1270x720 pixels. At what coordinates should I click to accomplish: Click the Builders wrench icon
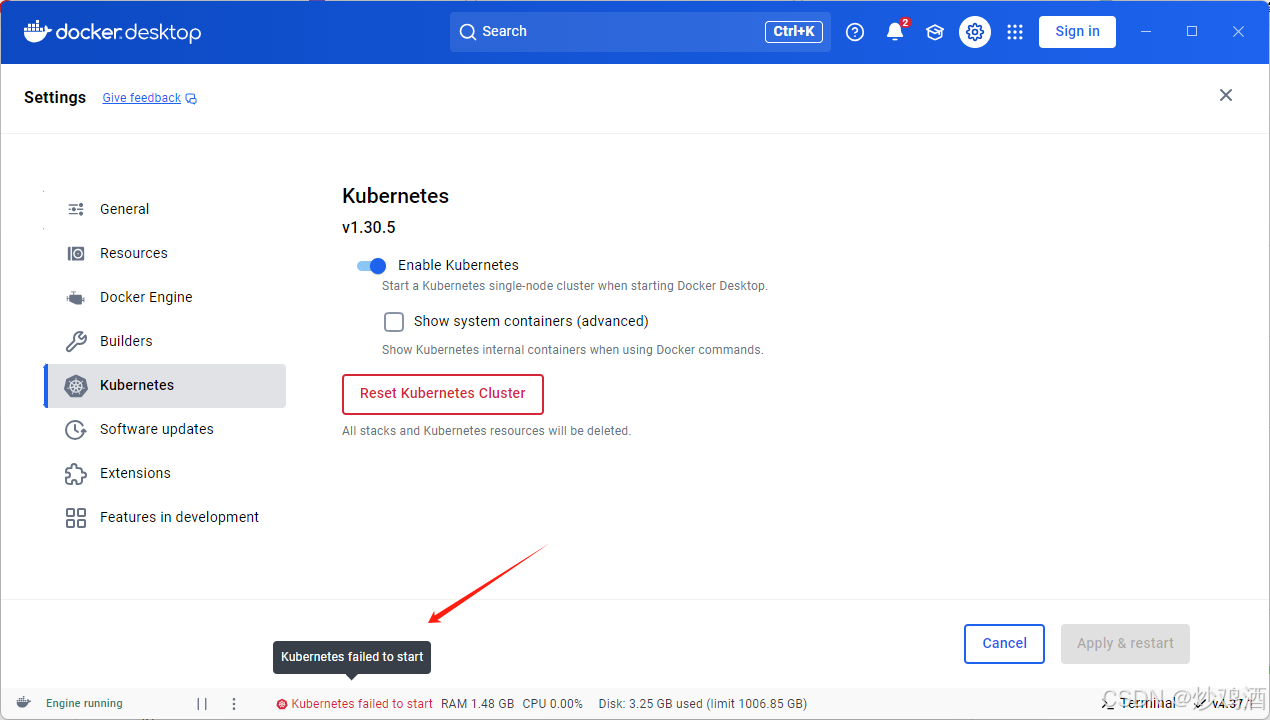pos(76,341)
